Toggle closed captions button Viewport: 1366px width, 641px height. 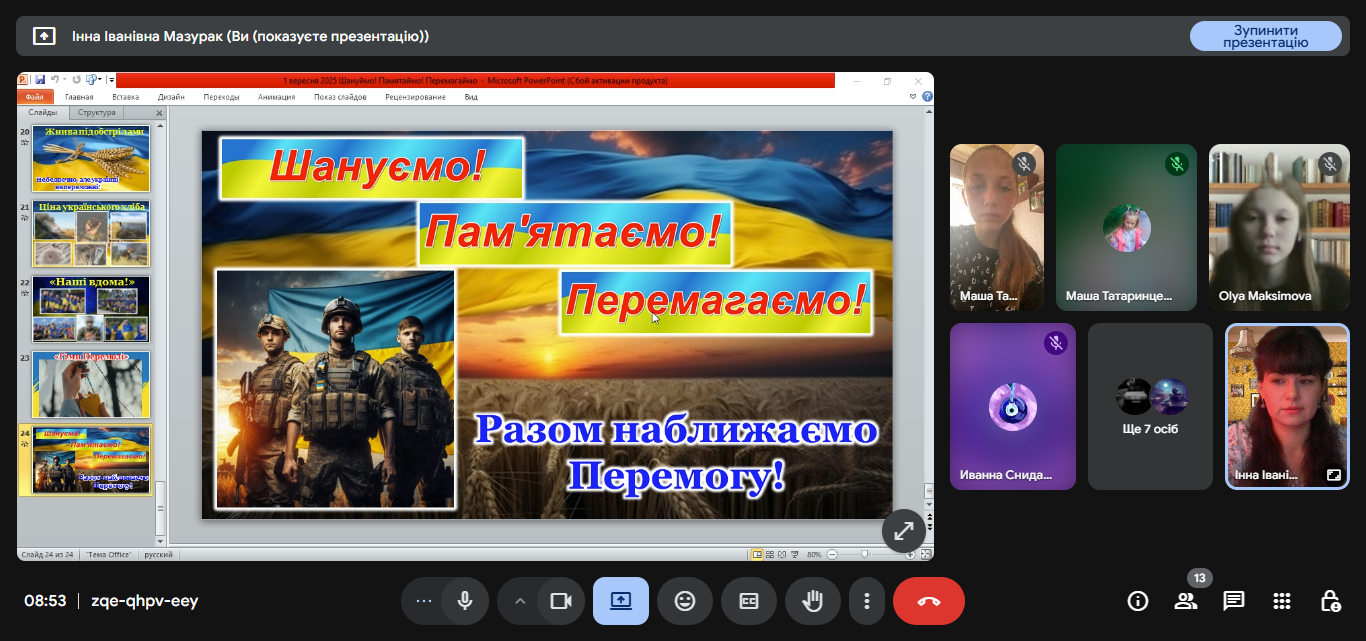(x=748, y=601)
